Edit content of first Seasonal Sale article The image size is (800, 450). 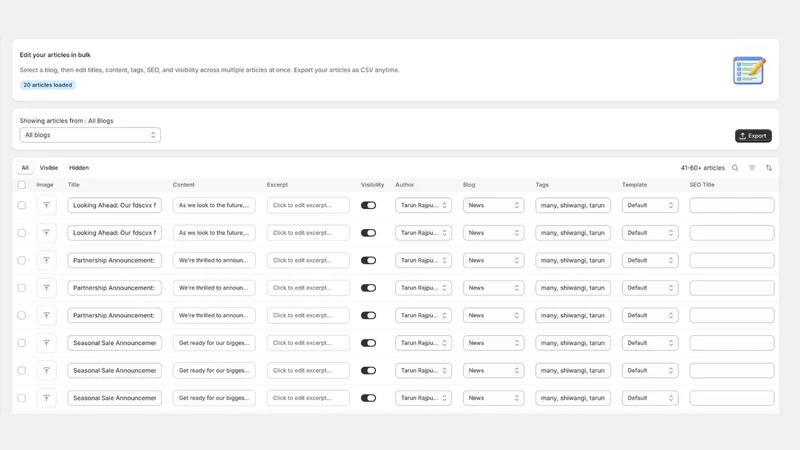pos(214,343)
